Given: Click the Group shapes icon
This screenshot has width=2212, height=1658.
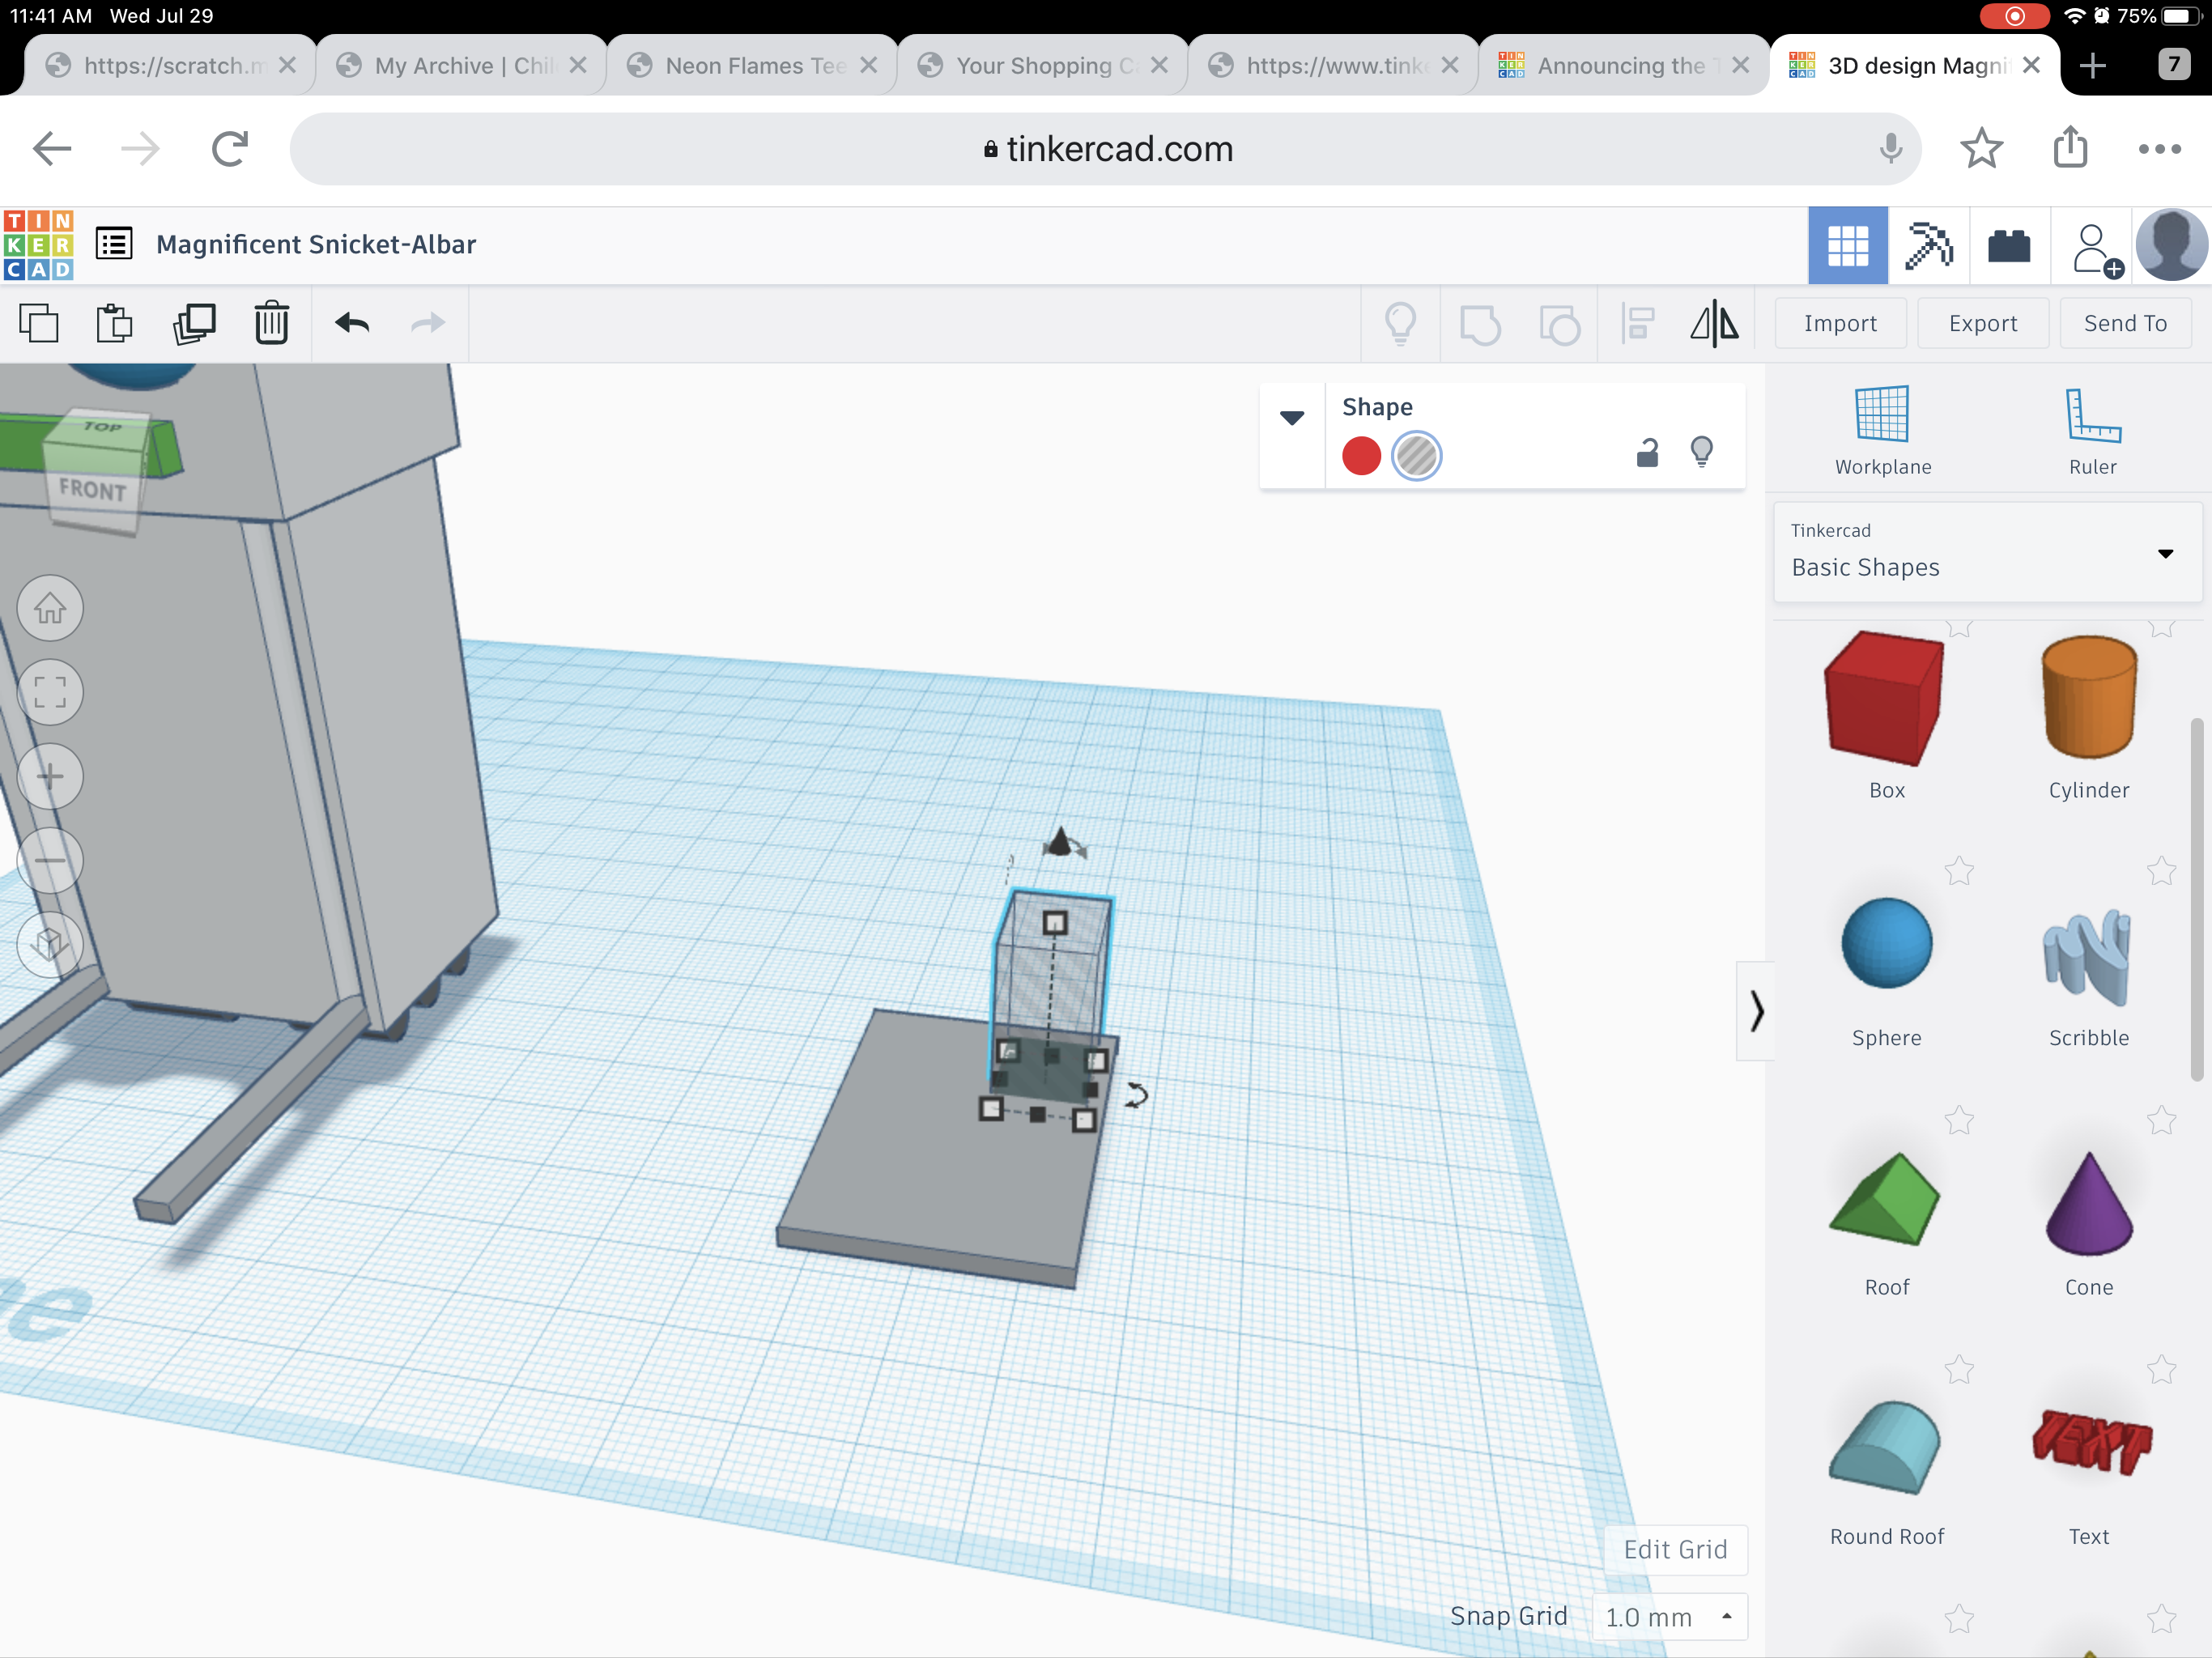Looking at the screenshot, I should [1479, 324].
